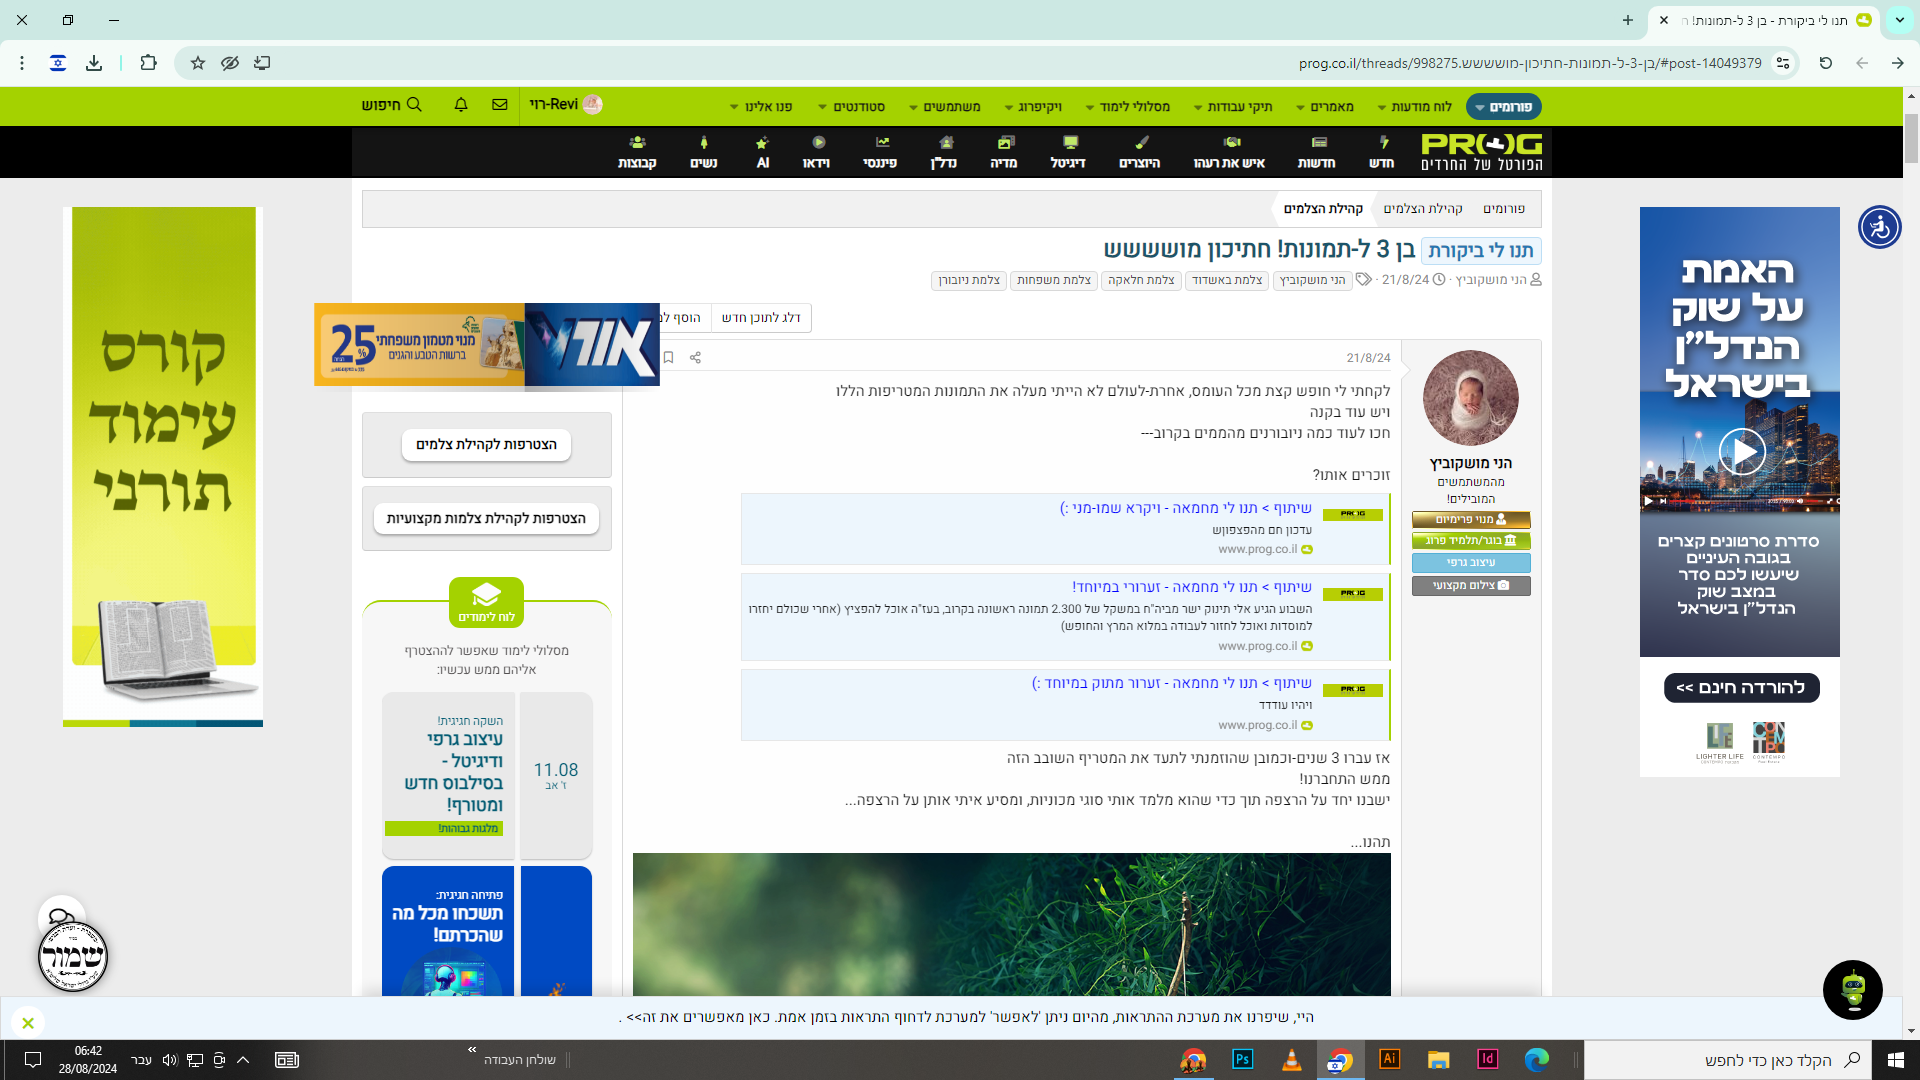Click the הצטרפות לקהילת צלמים button
Image resolution: width=1920 pixels, height=1080 pixels.
point(486,445)
